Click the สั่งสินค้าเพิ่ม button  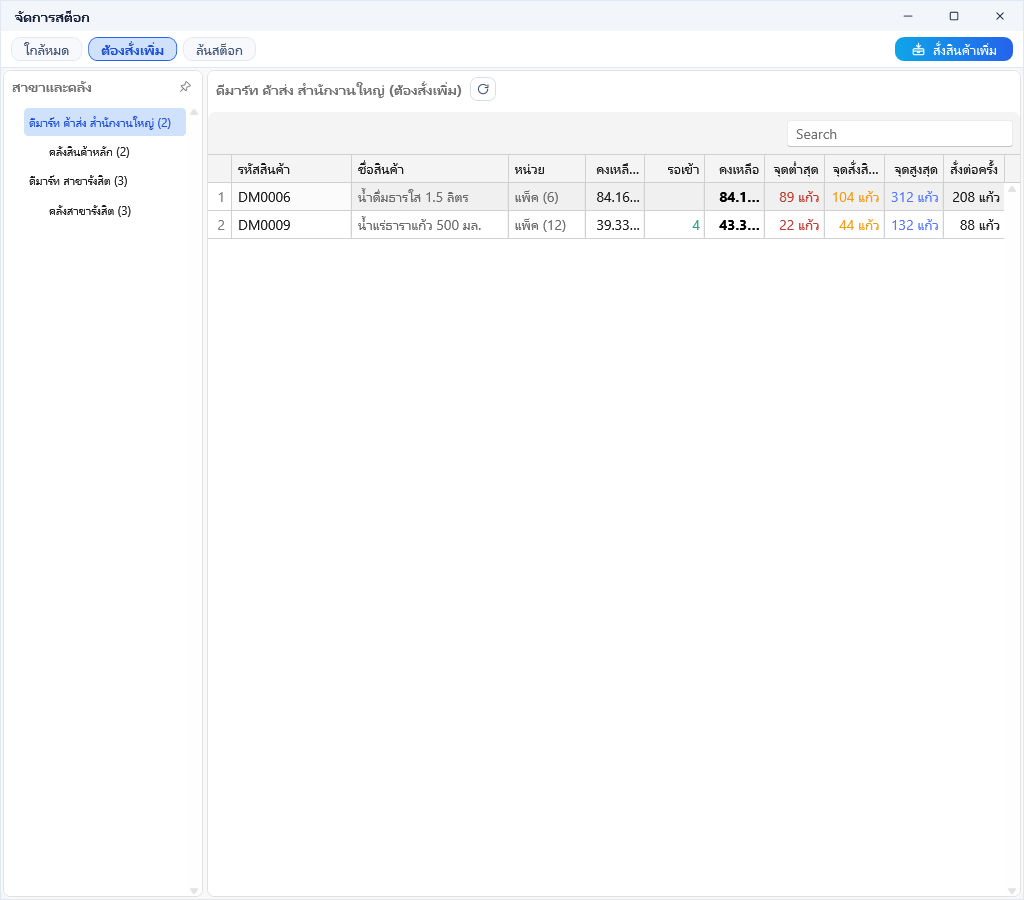(953, 50)
